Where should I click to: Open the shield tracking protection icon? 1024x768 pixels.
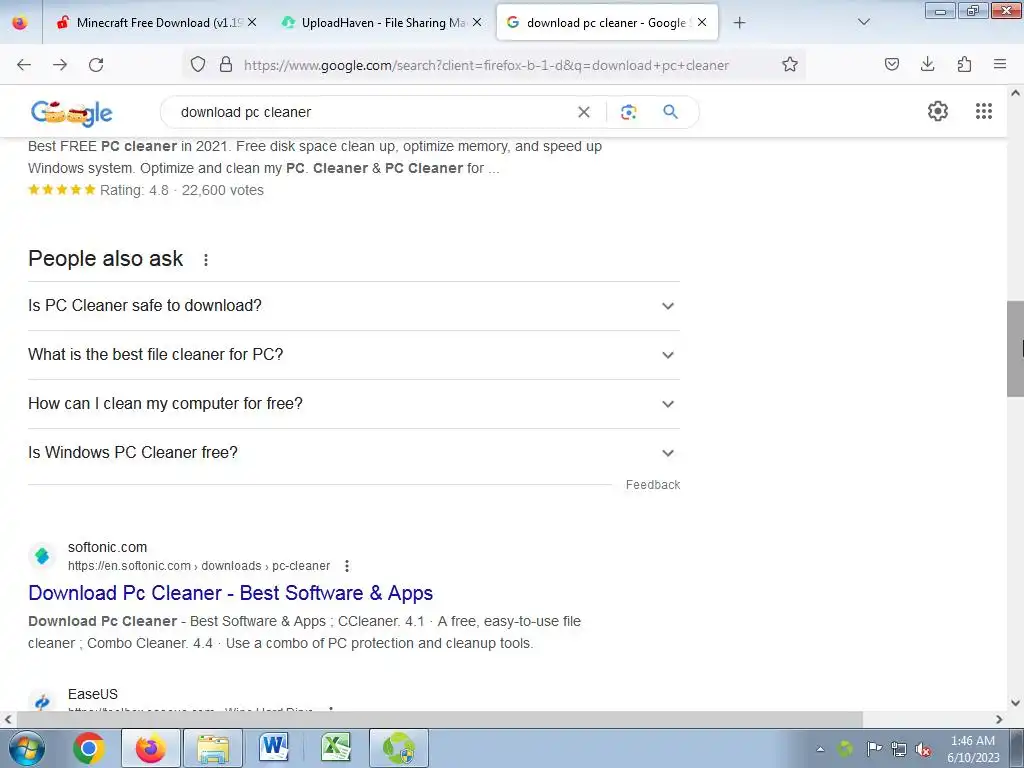(198, 64)
